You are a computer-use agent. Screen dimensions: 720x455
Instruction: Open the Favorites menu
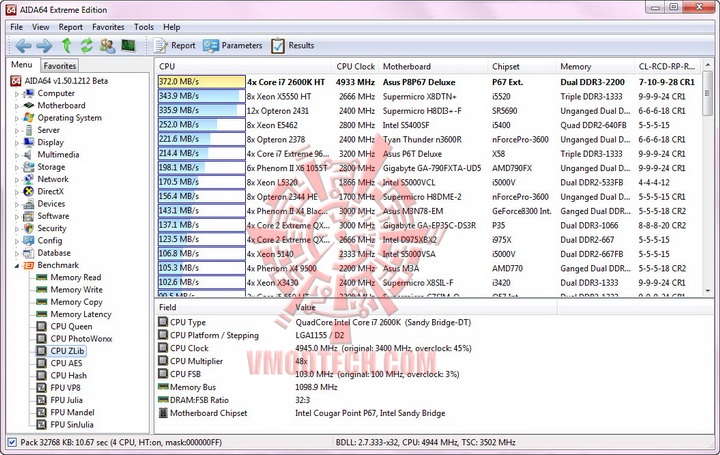pyautogui.click(x=108, y=27)
